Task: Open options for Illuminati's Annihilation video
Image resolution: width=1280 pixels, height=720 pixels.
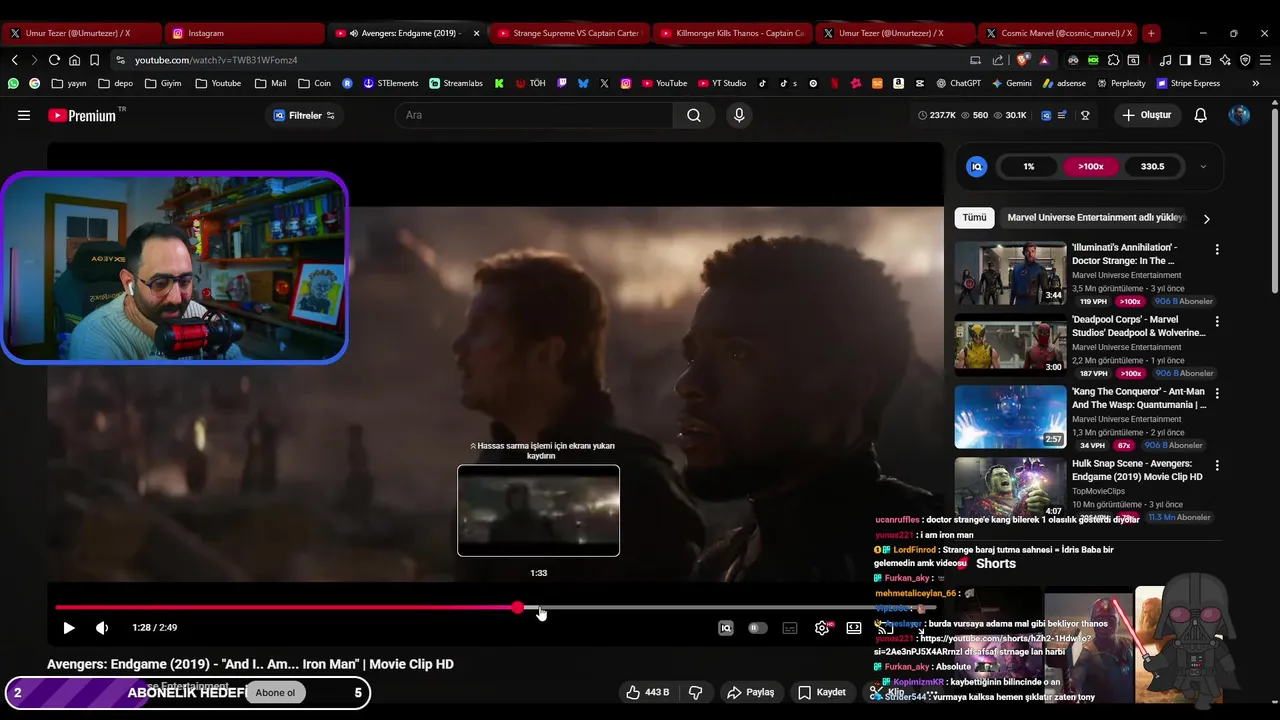Action: point(1217,249)
